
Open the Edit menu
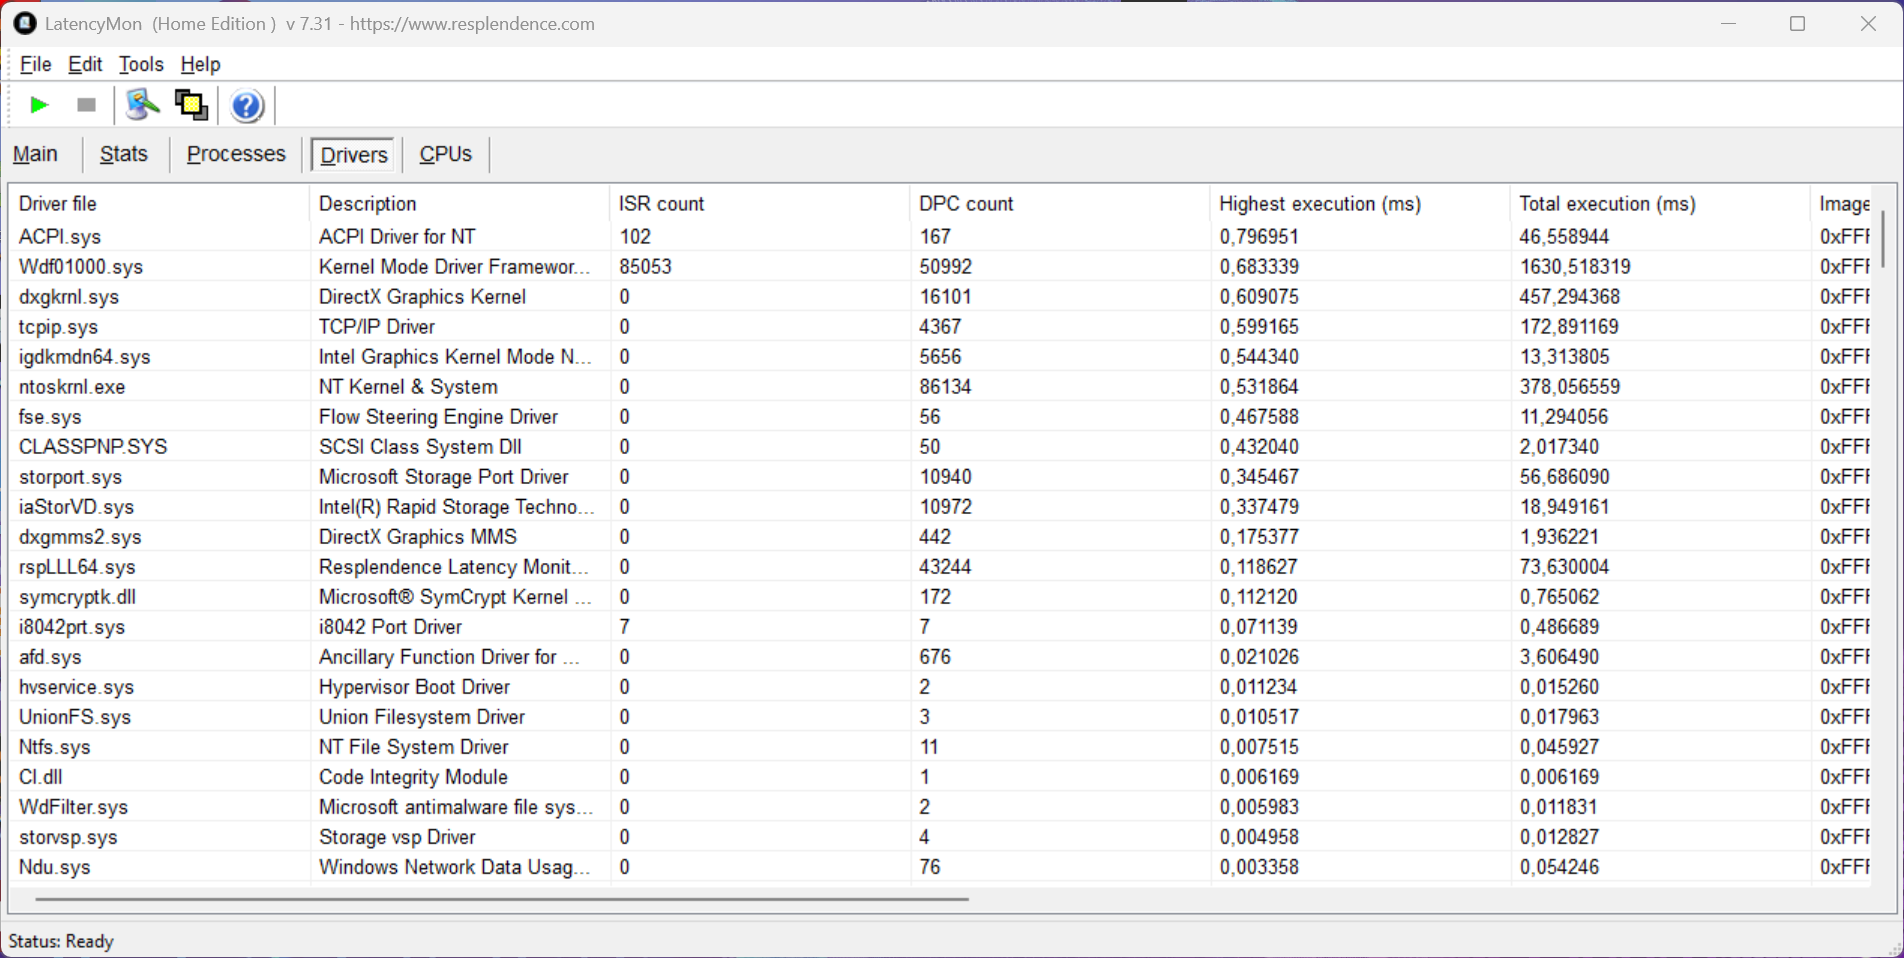point(85,64)
